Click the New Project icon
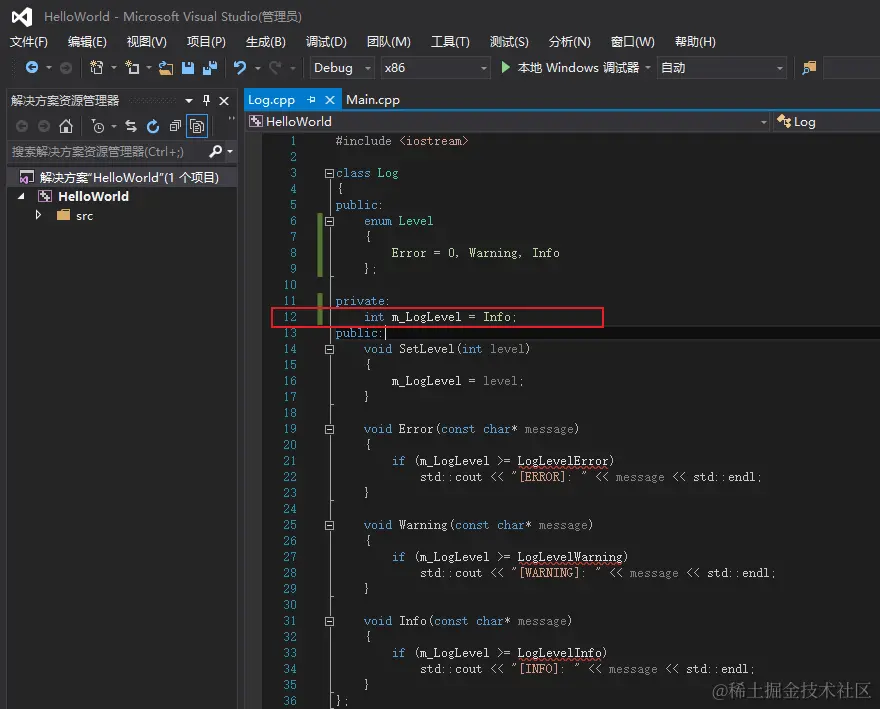Viewport: 880px width, 709px height. [x=96, y=68]
